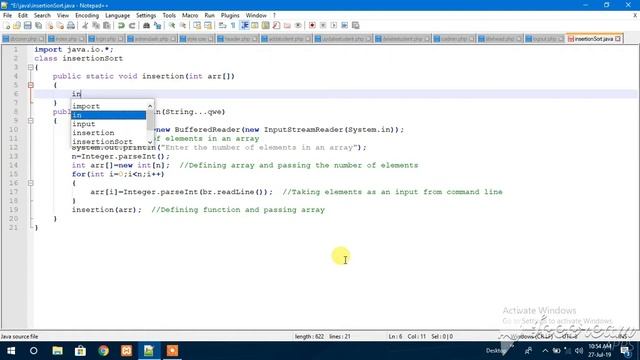Click the Close All toolbar icon
Image resolution: width=640 pixels, height=360 pixels.
point(60,25)
